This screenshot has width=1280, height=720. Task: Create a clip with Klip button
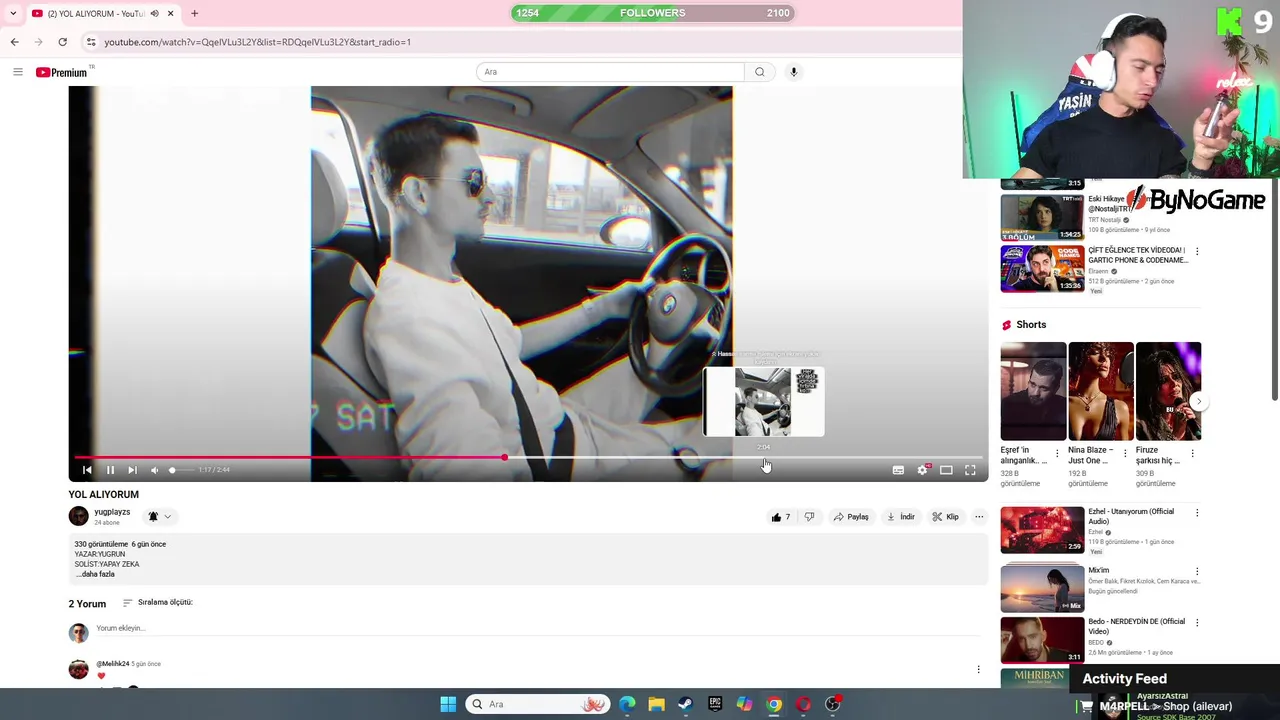945,517
